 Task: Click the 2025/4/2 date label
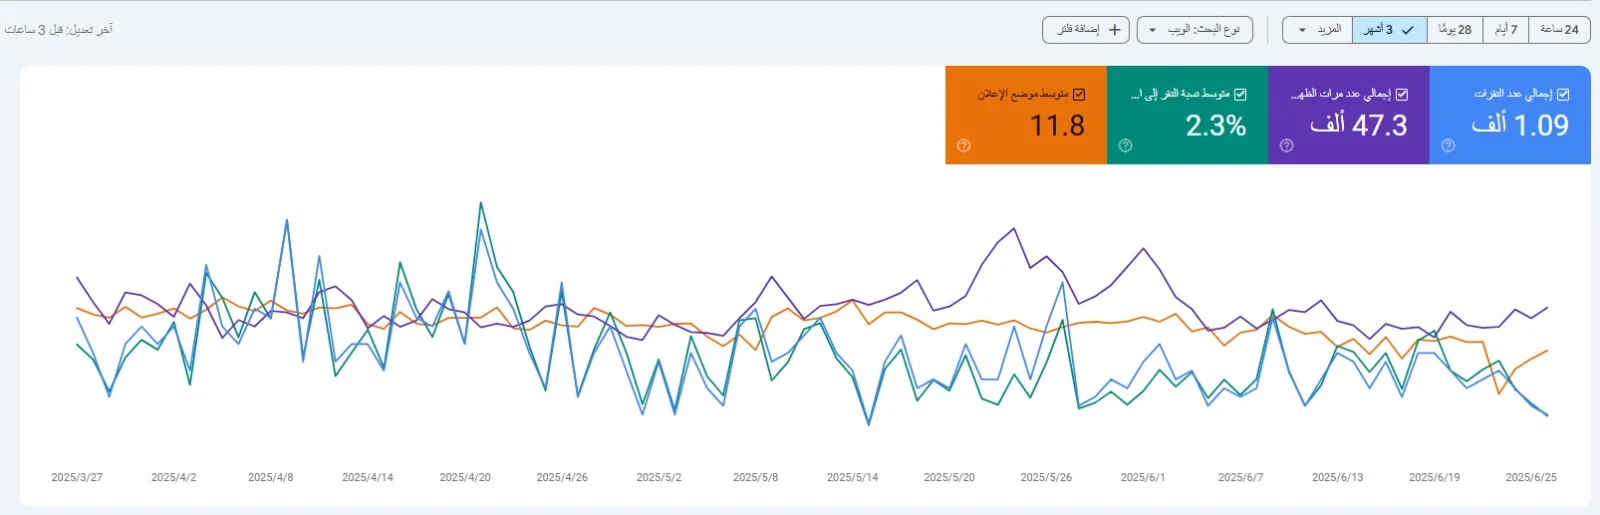(x=174, y=477)
